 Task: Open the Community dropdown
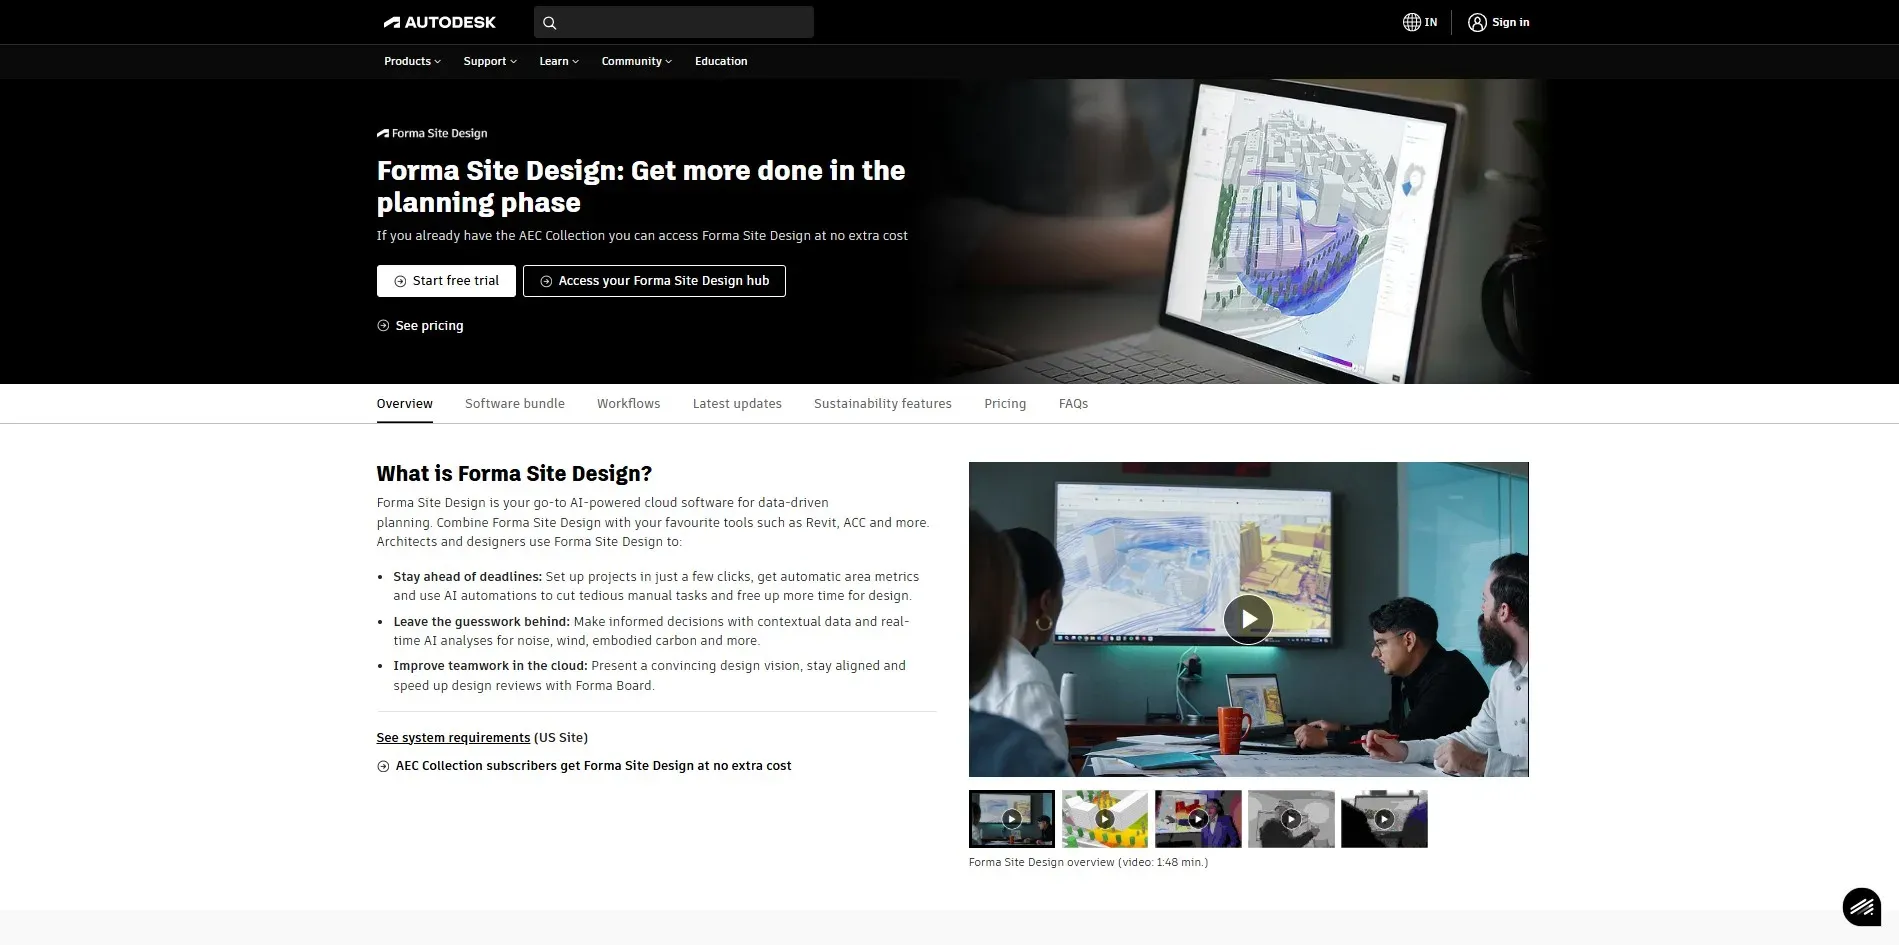635,61
